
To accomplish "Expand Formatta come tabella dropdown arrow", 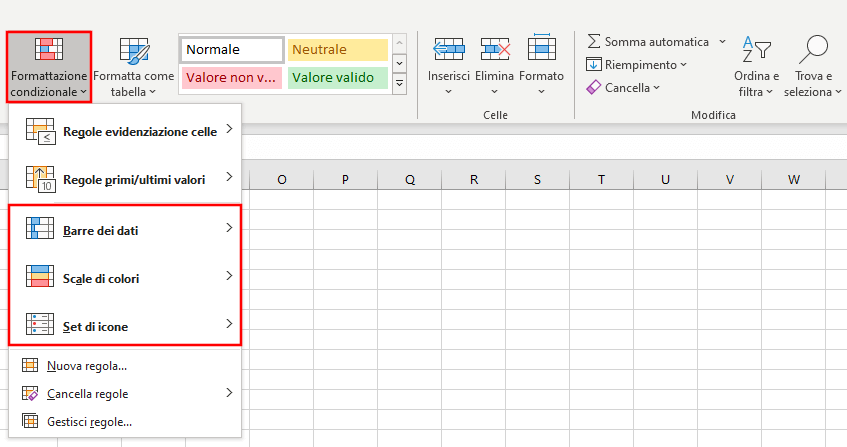I will [152, 92].
